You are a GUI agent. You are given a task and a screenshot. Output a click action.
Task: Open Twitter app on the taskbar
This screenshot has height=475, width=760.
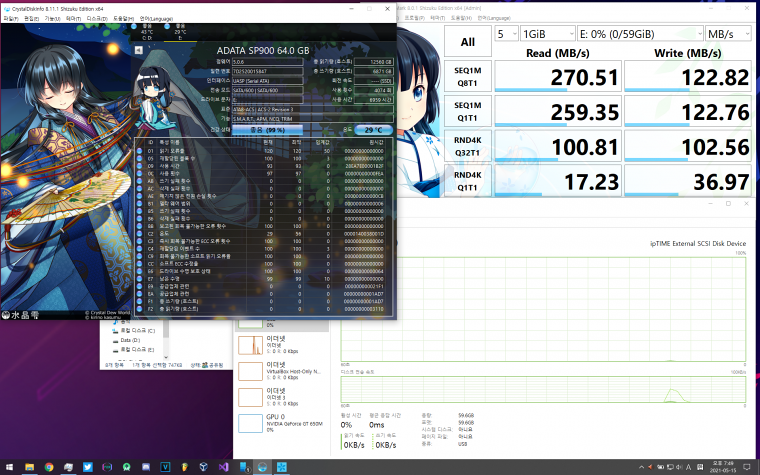pos(88,467)
